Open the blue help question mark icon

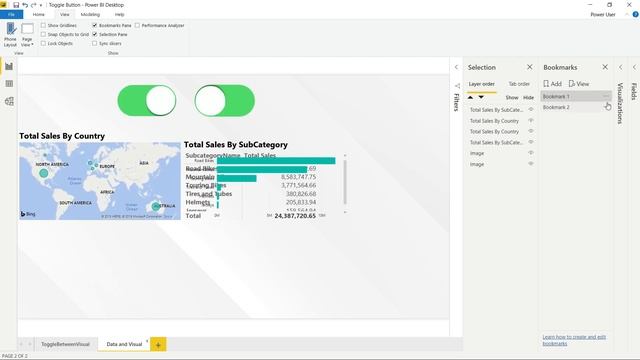(x=636, y=14)
